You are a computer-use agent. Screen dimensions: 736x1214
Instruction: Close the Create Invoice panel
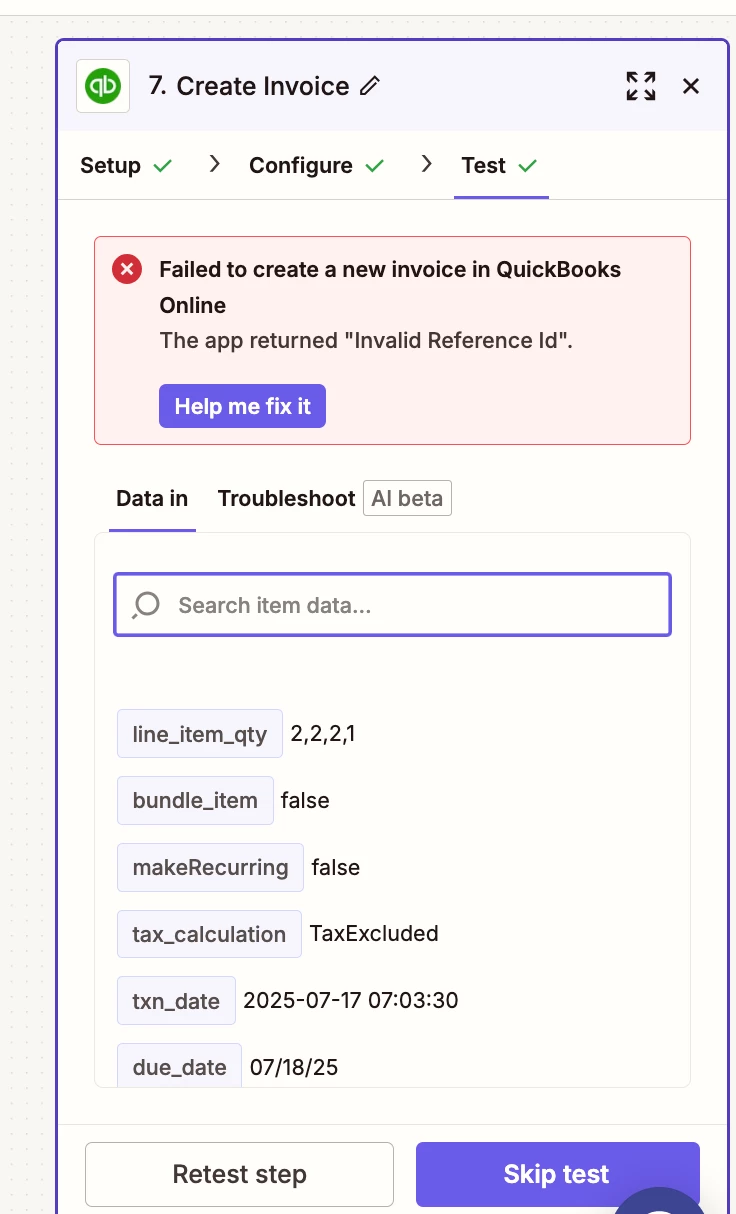(x=691, y=86)
